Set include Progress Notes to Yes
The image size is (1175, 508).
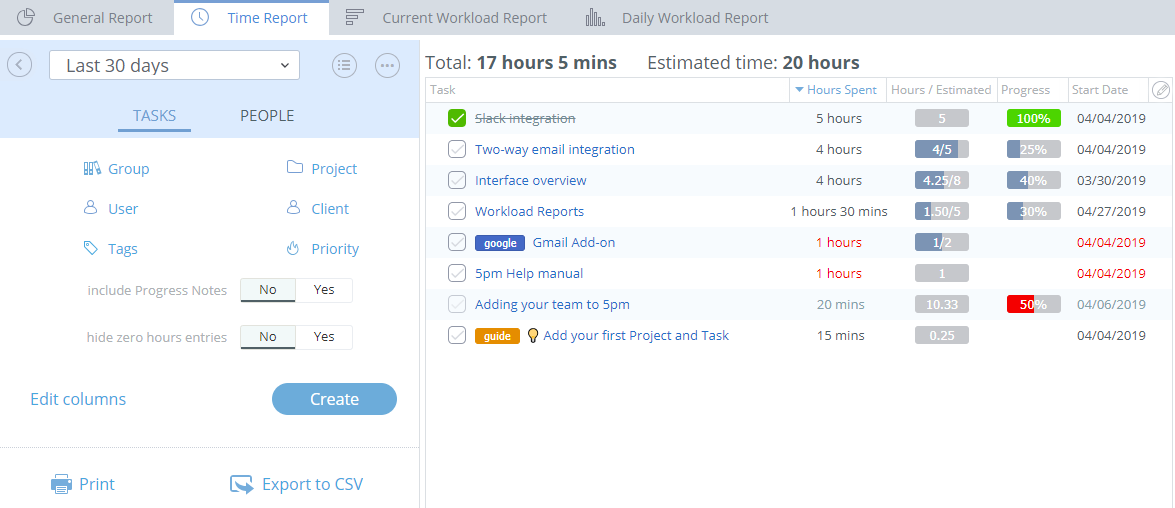324,290
